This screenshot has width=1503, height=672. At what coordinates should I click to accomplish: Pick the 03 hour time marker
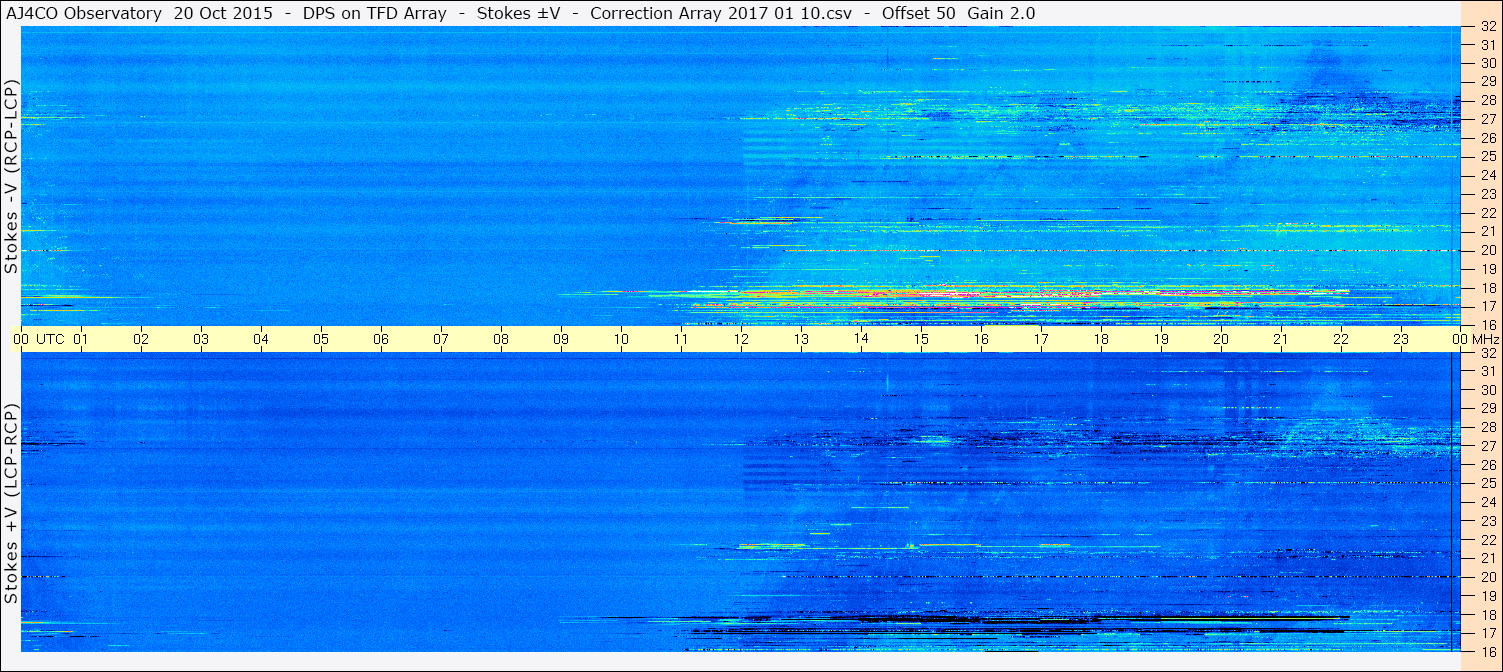pos(201,339)
